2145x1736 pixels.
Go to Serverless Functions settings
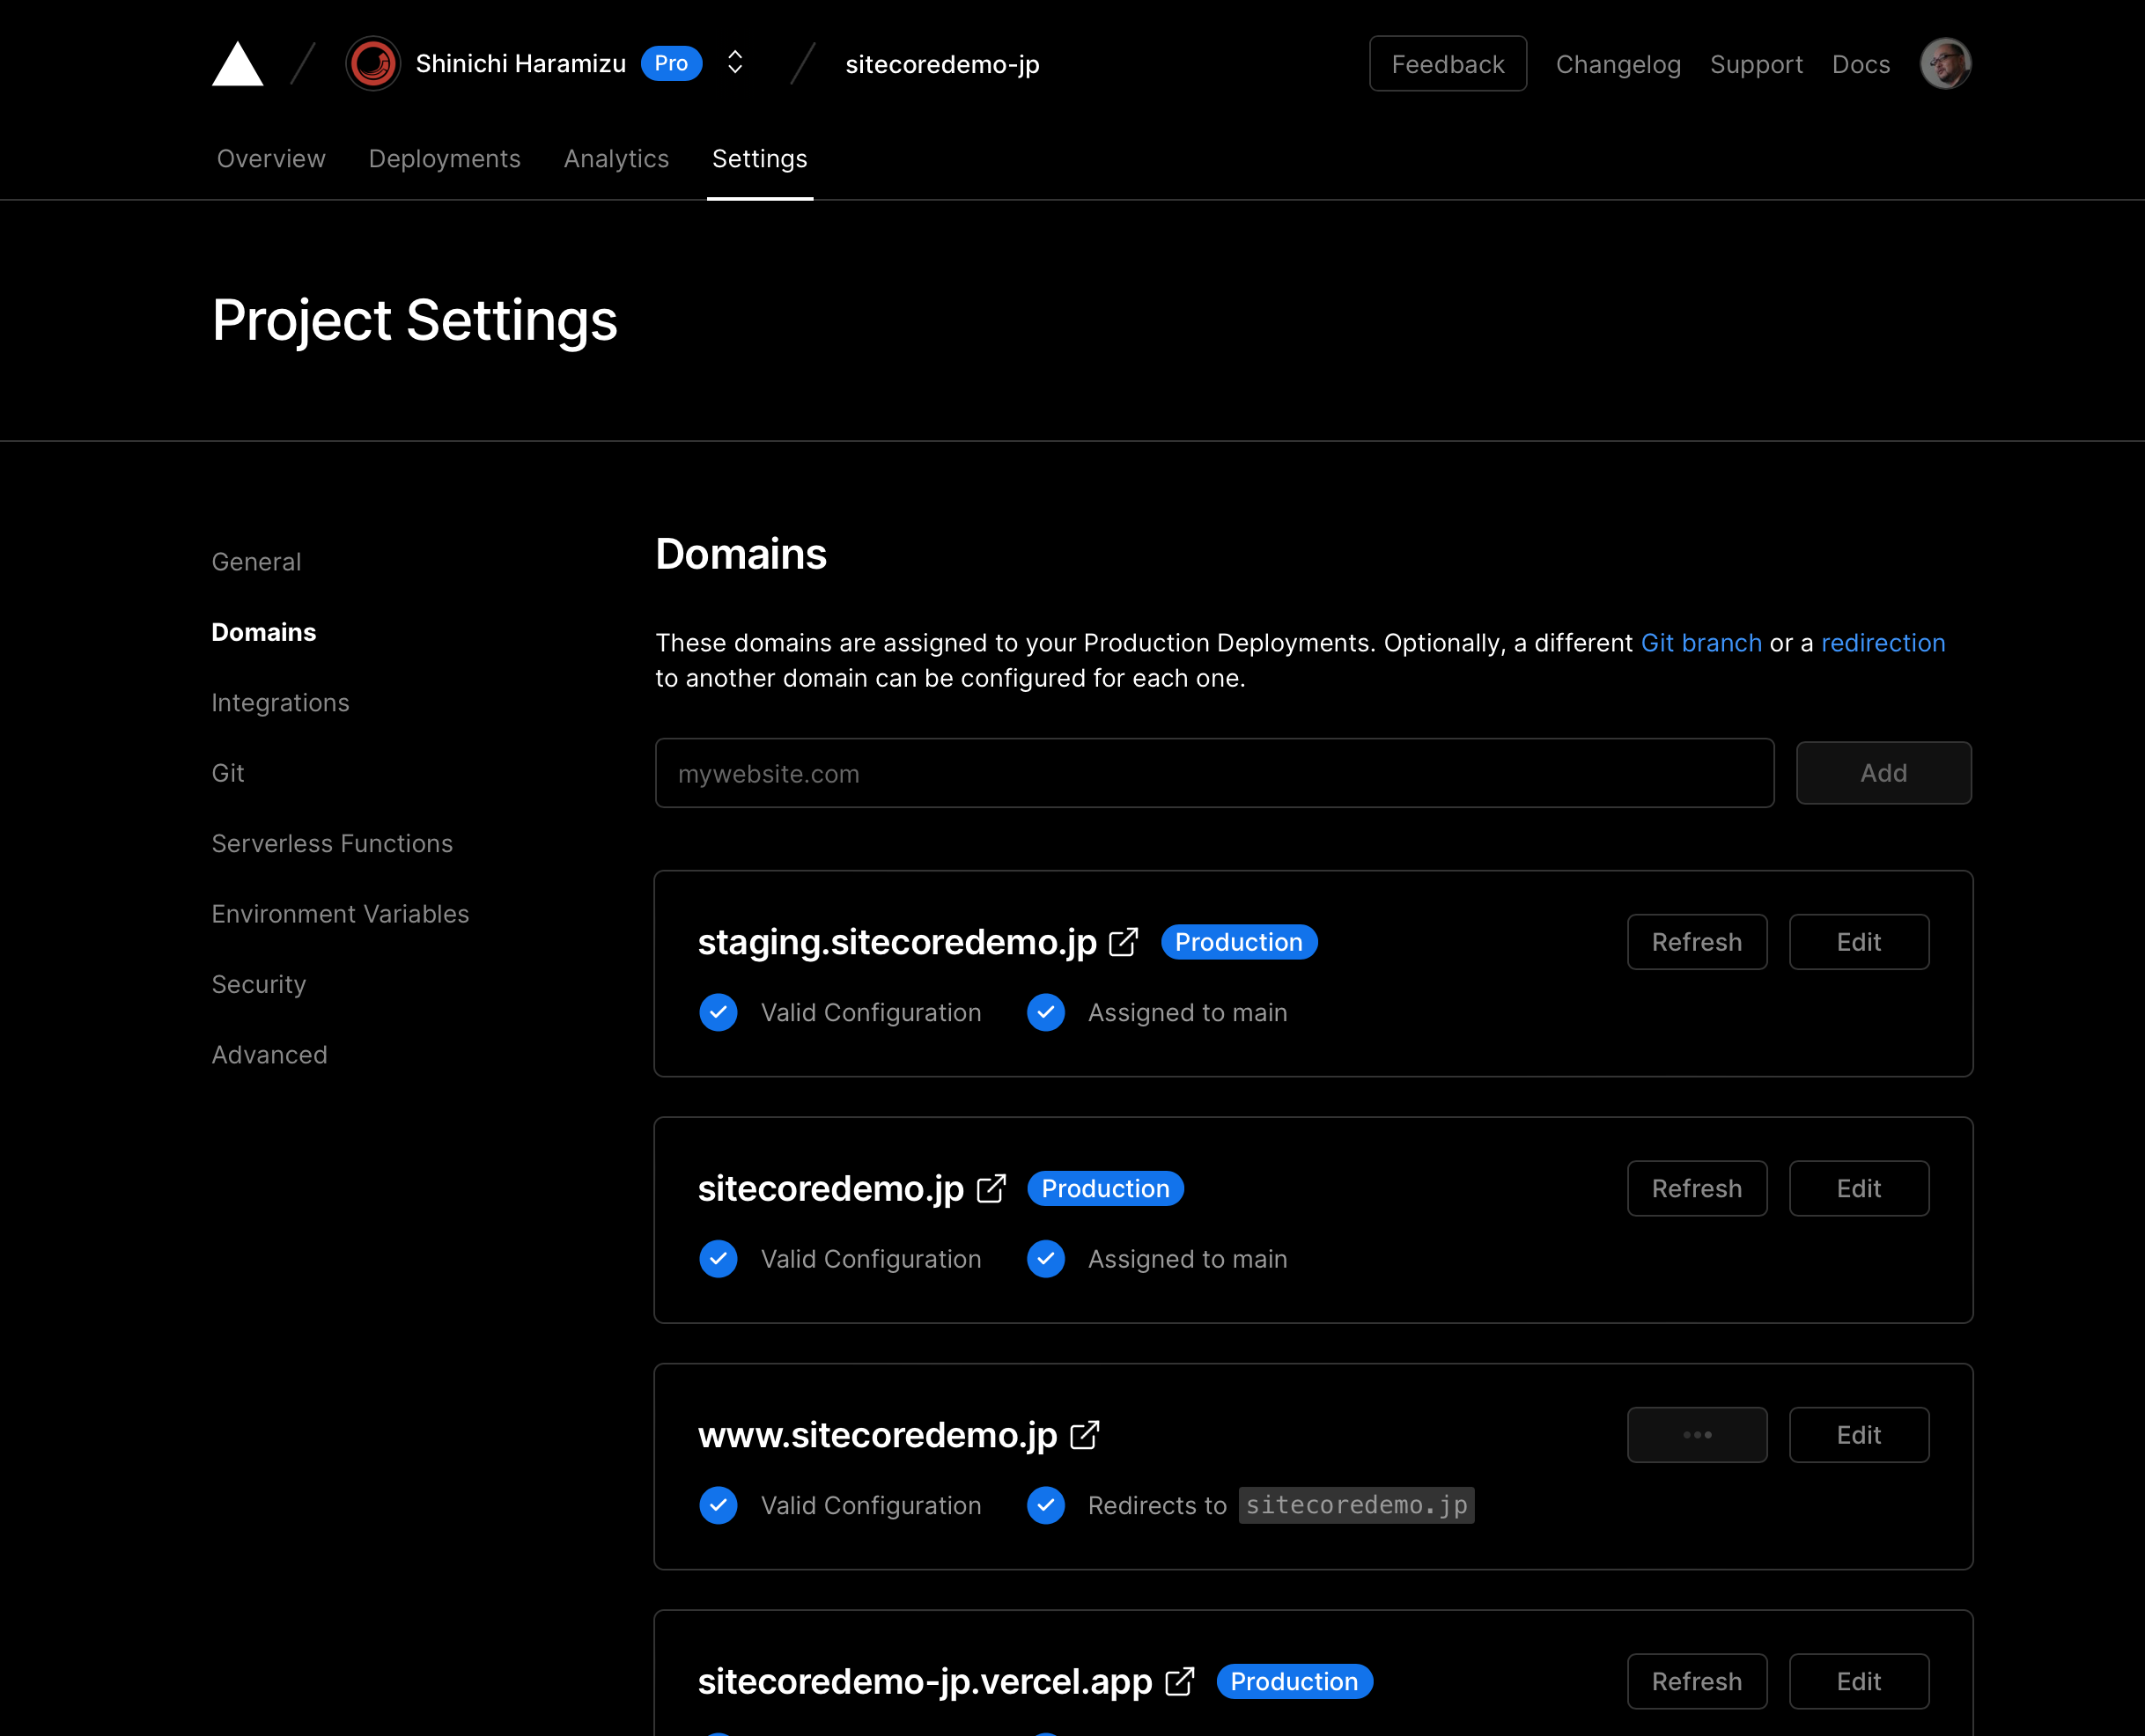pos(332,843)
